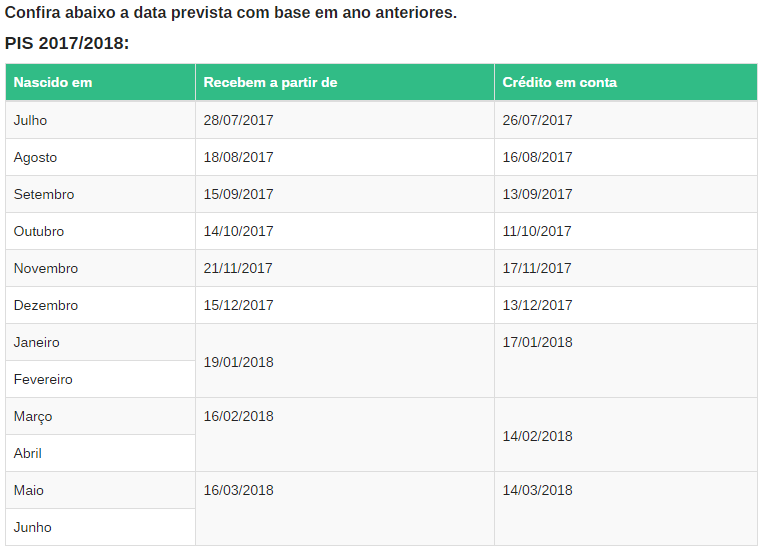This screenshot has width=763, height=555.
Task: Select the credit date 26/07/2017
Action: 537,120
